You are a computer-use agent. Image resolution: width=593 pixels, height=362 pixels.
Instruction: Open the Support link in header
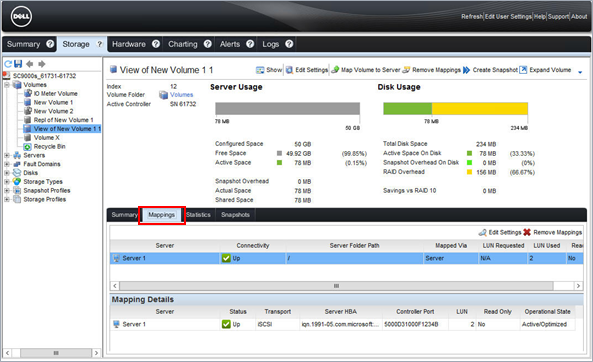[x=558, y=17]
